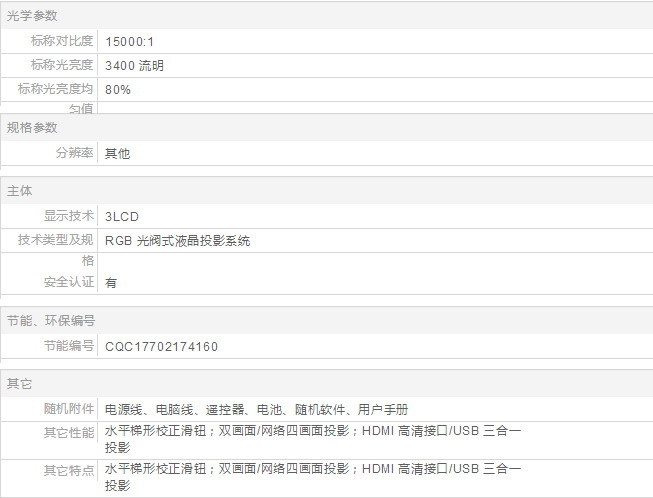Click the 规格参数 section header
This screenshot has height=498, width=653.
32,127
